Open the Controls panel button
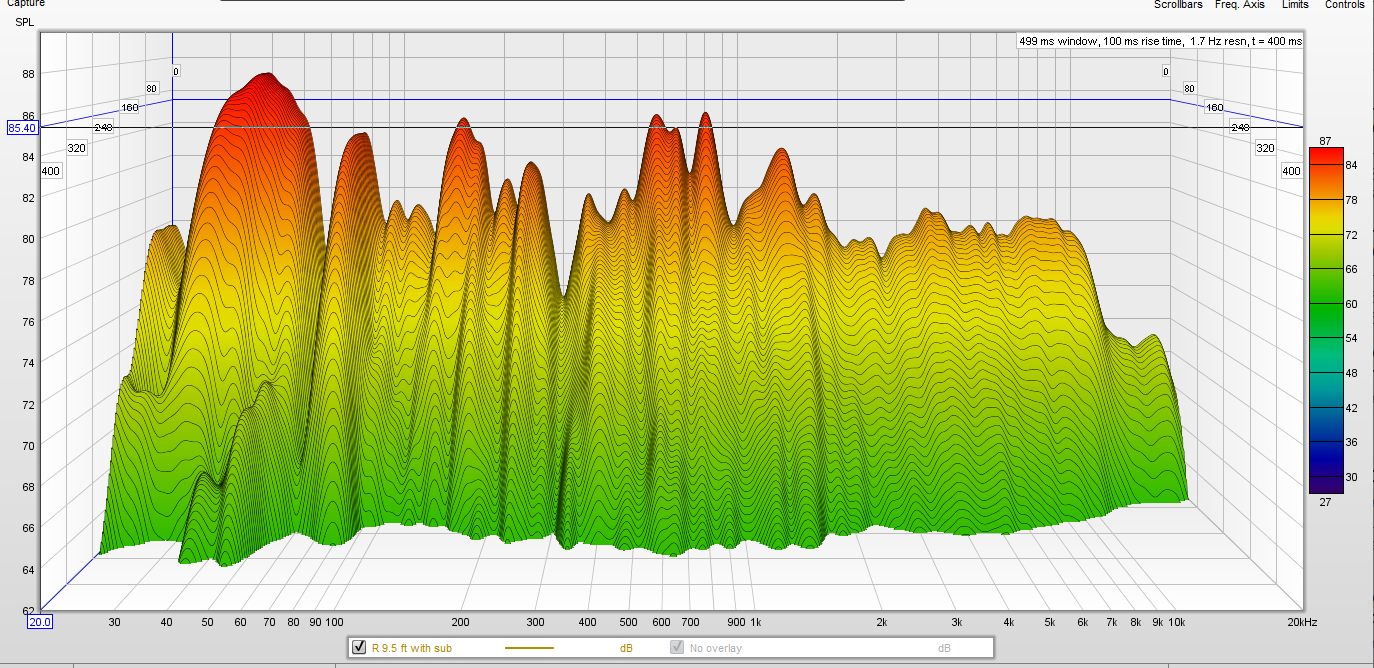 tap(1344, 5)
